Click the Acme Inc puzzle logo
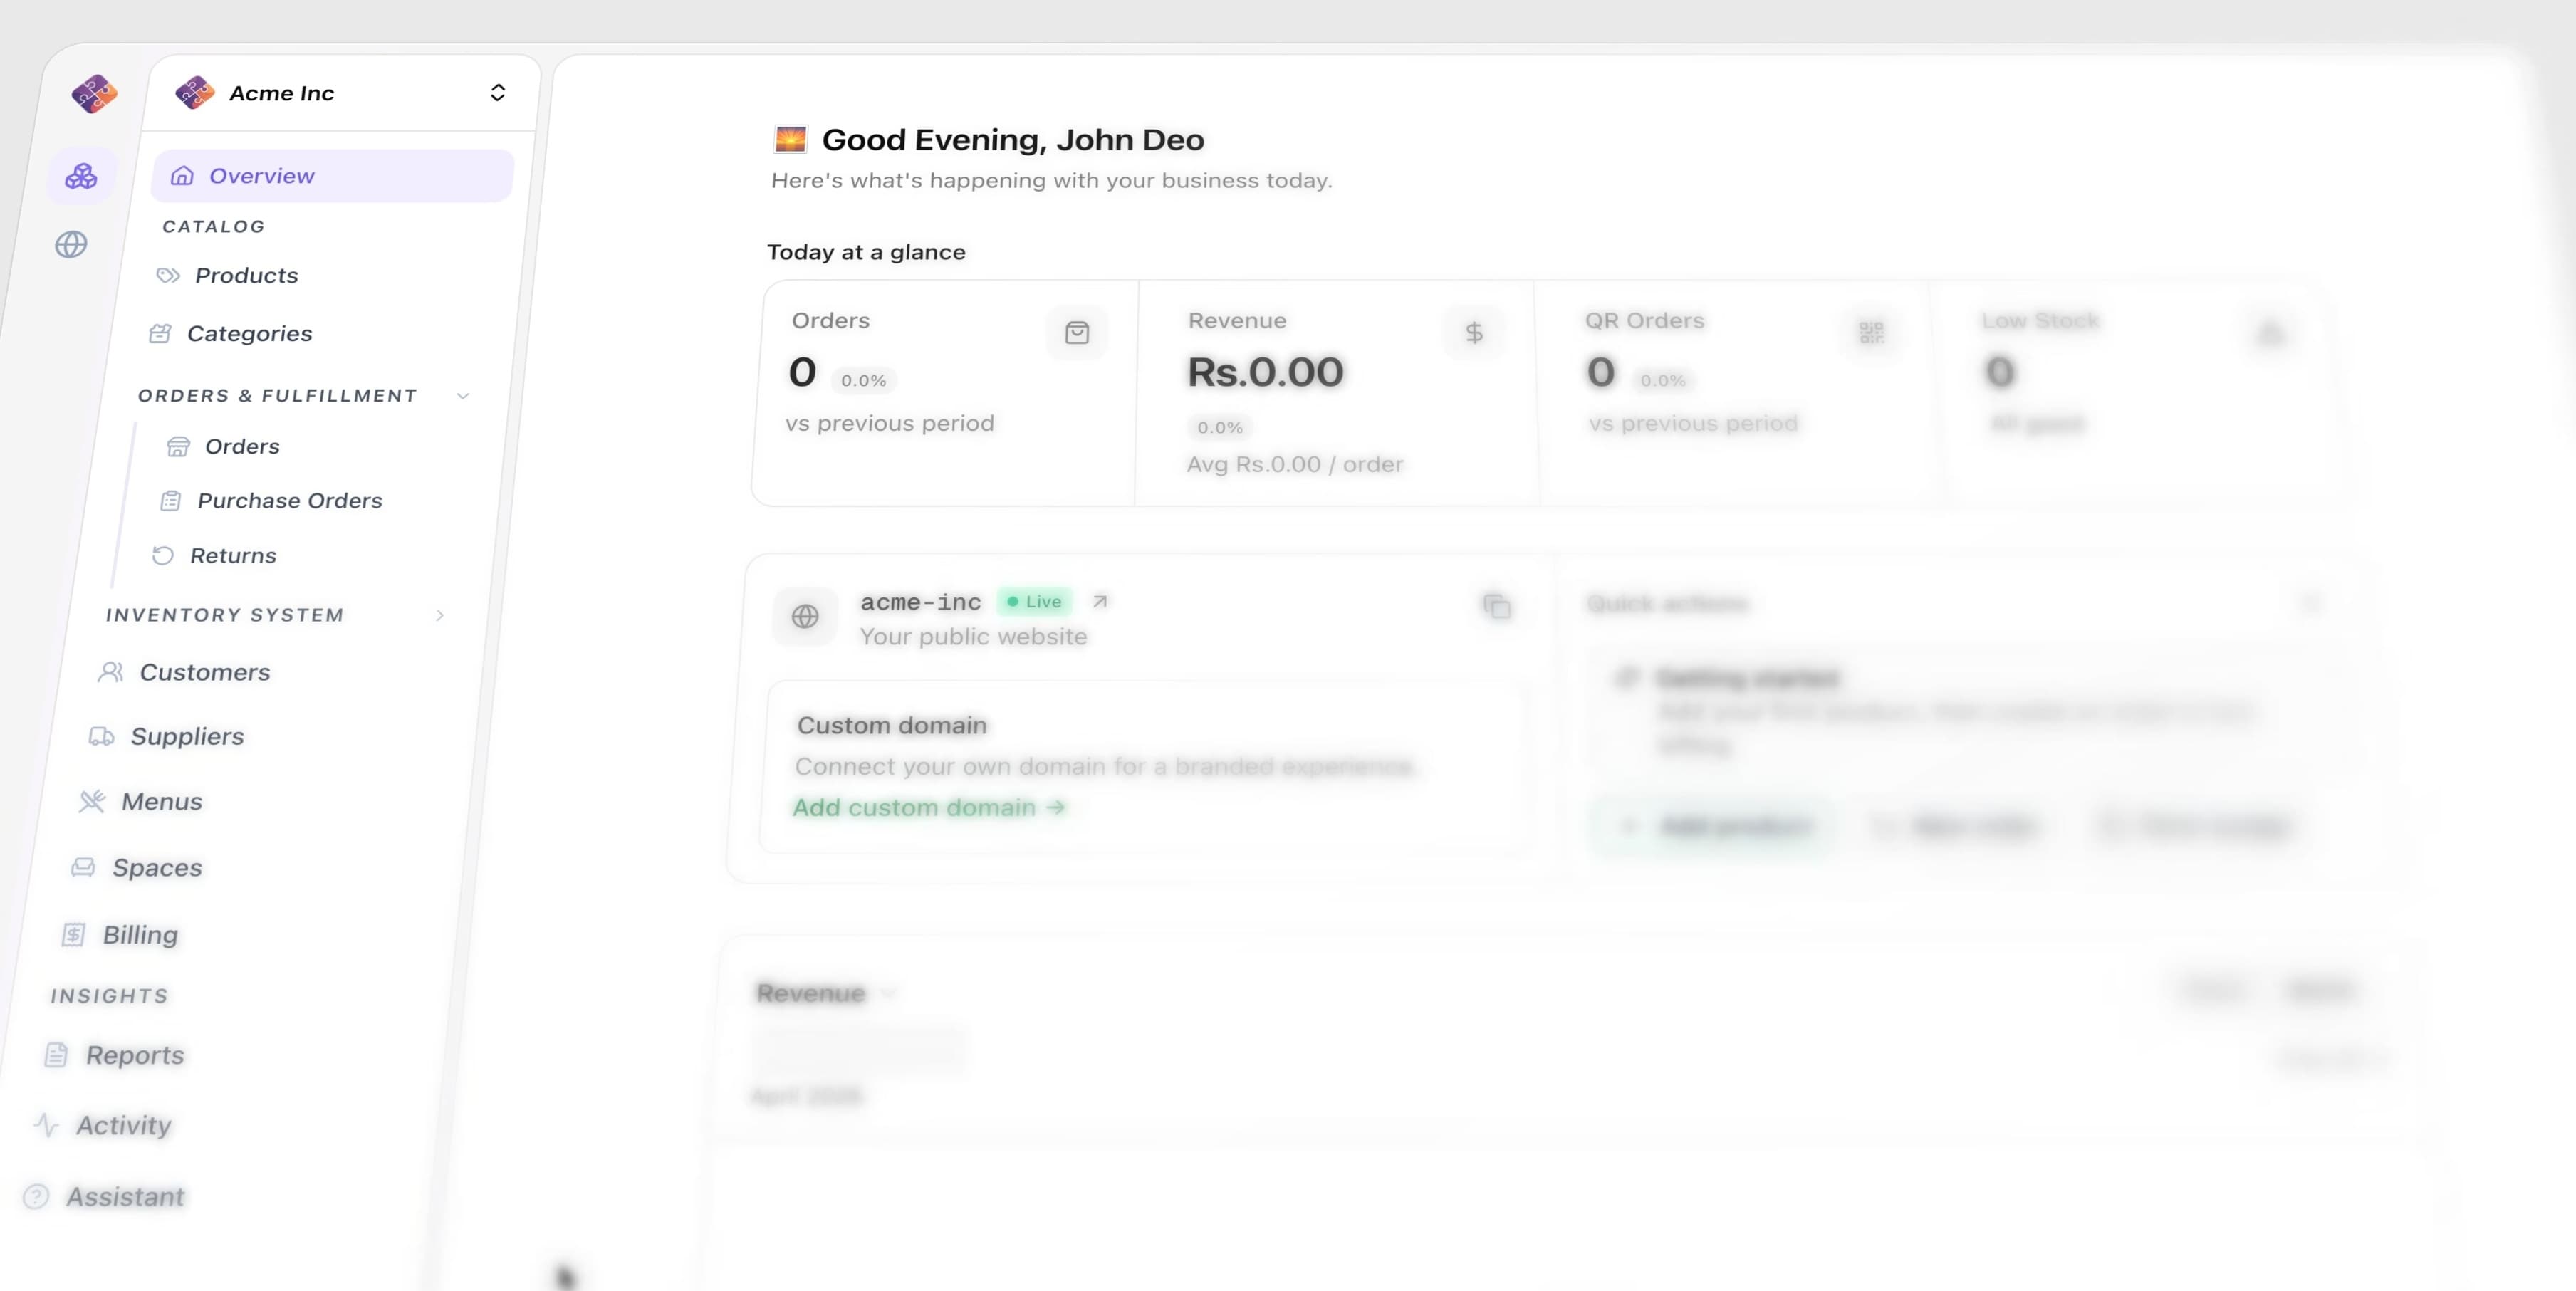The width and height of the screenshot is (2576, 1291). click(94, 93)
